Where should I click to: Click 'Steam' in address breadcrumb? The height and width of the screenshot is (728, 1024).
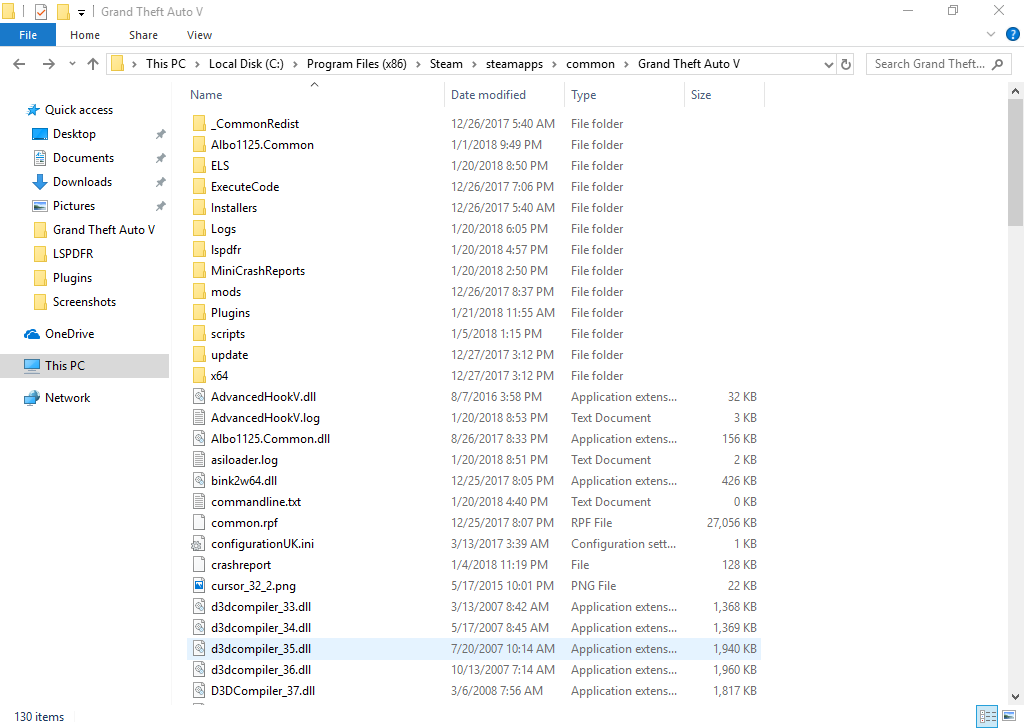pyautogui.click(x=446, y=64)
